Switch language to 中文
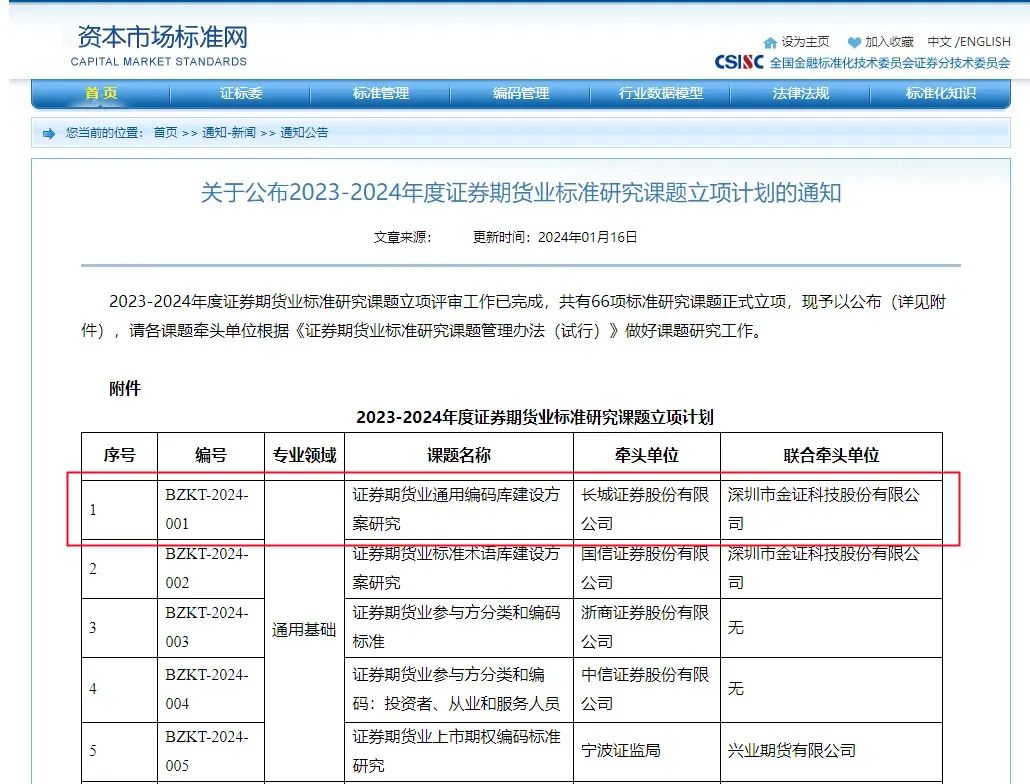The height and width of the screenshot is (784, 1030). click(939, 42)
